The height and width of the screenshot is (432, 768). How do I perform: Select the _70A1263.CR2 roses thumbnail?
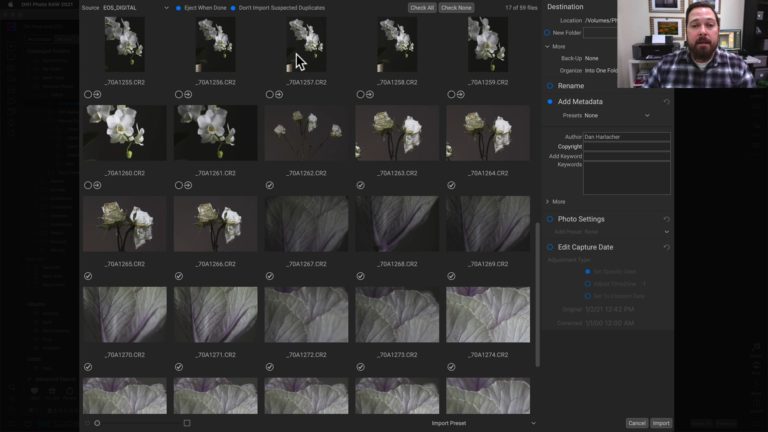[x=397, y=133]
